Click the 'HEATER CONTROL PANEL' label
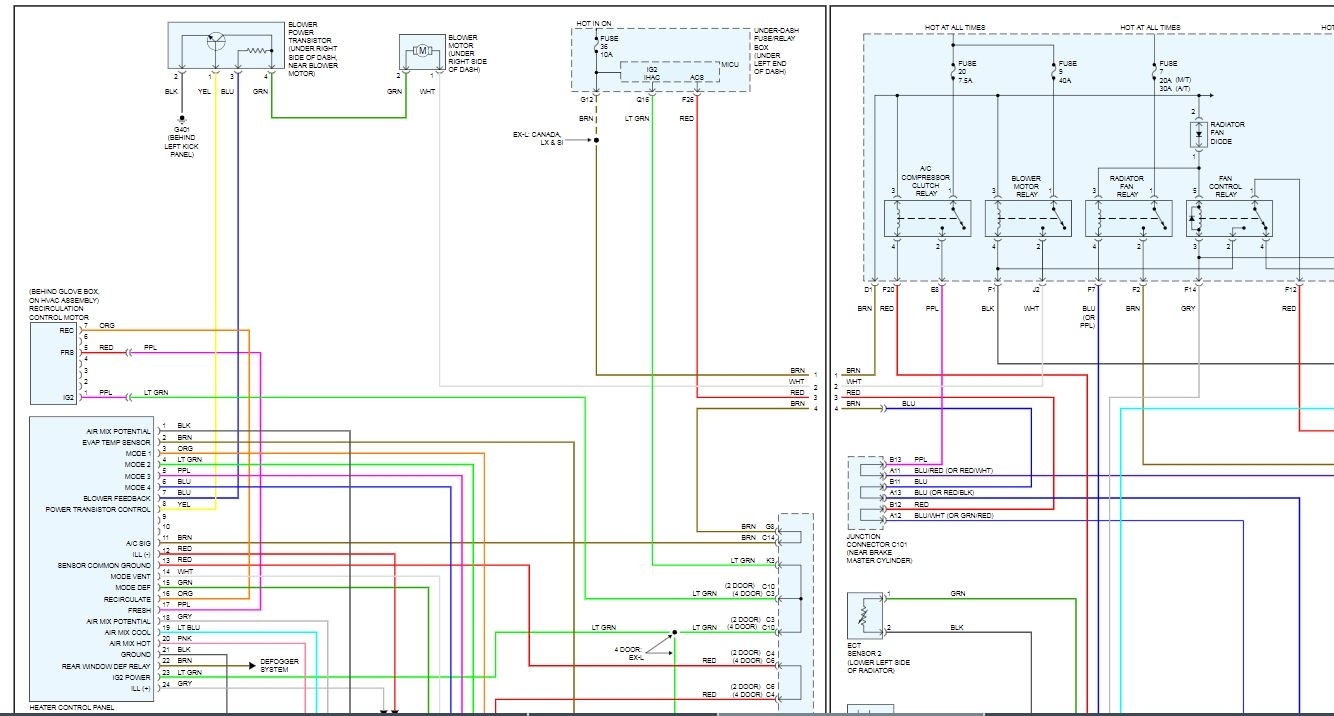The width and height of the screenshot is (1334, 716). click(72, 708)
